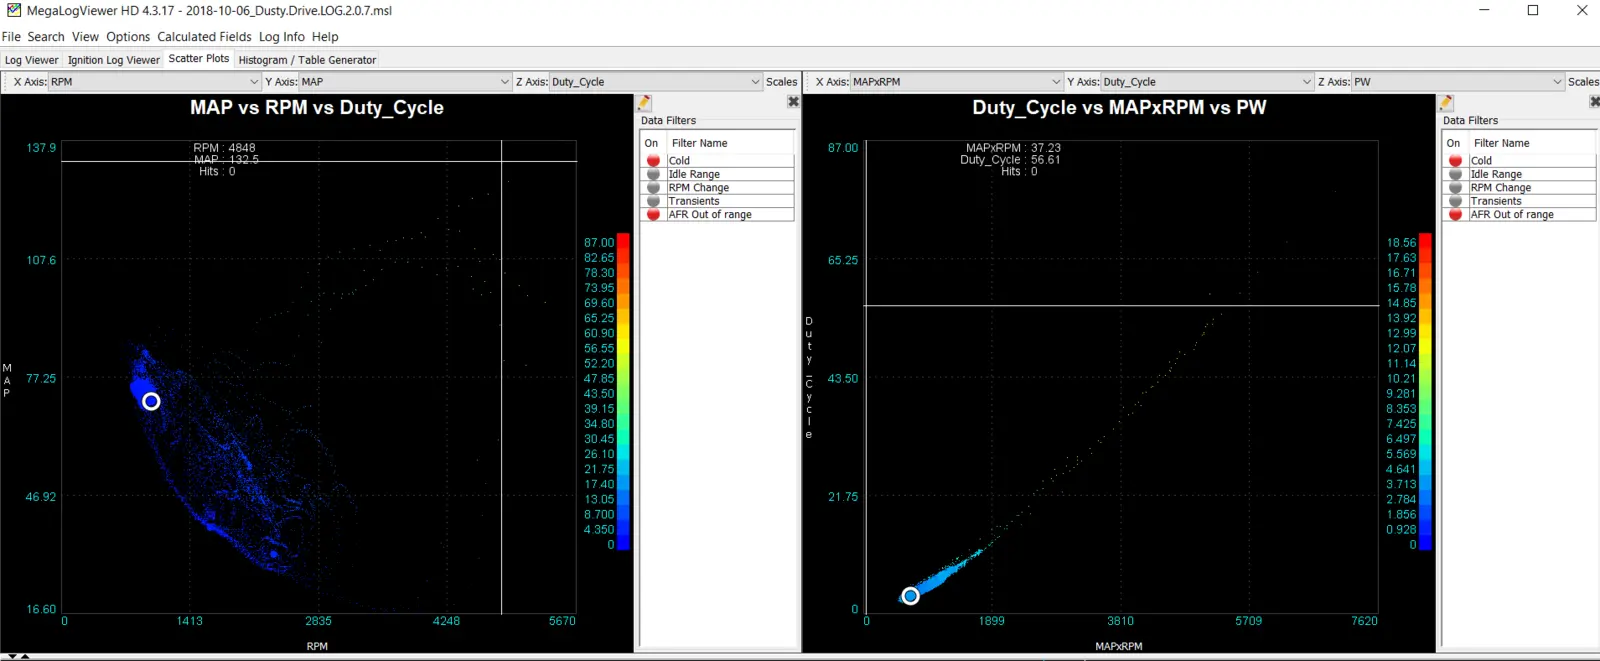Click the 'Duty_Cycle vs MAPxRPM vs PW' plot title
The height and width of the screenshot is (661, 1600).
[1119, 107]
